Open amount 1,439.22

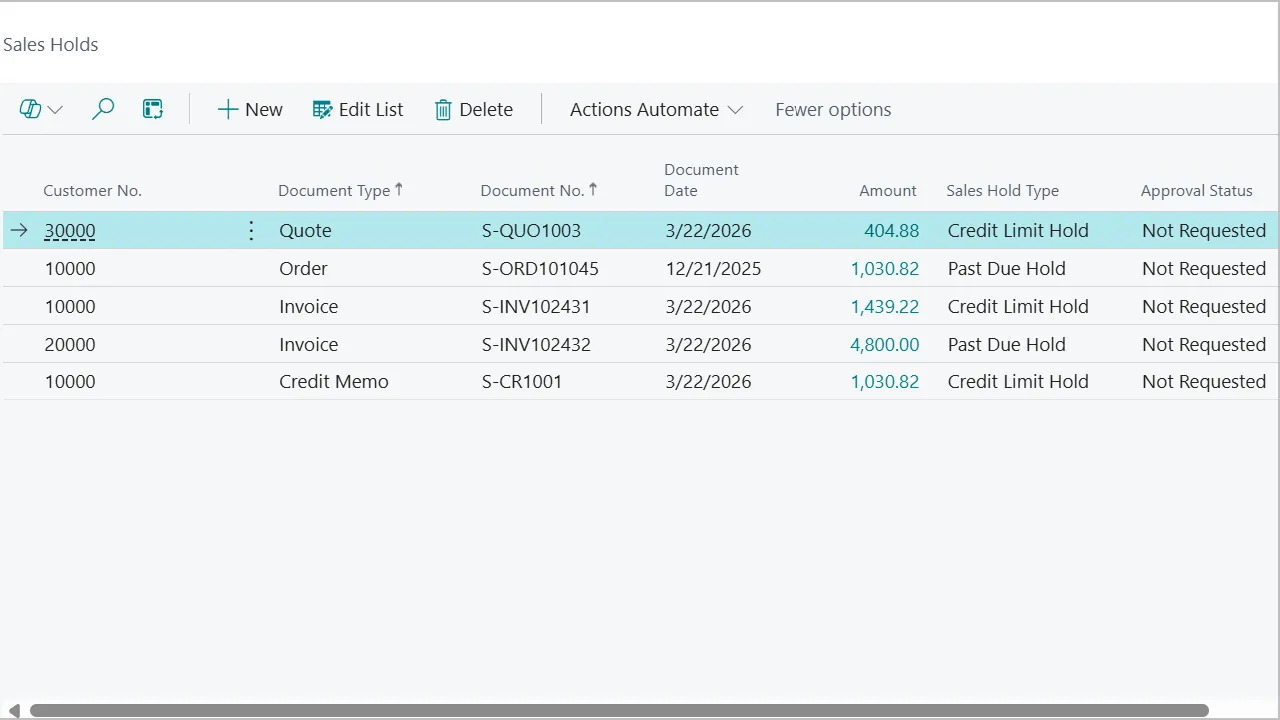coord(885,307)
